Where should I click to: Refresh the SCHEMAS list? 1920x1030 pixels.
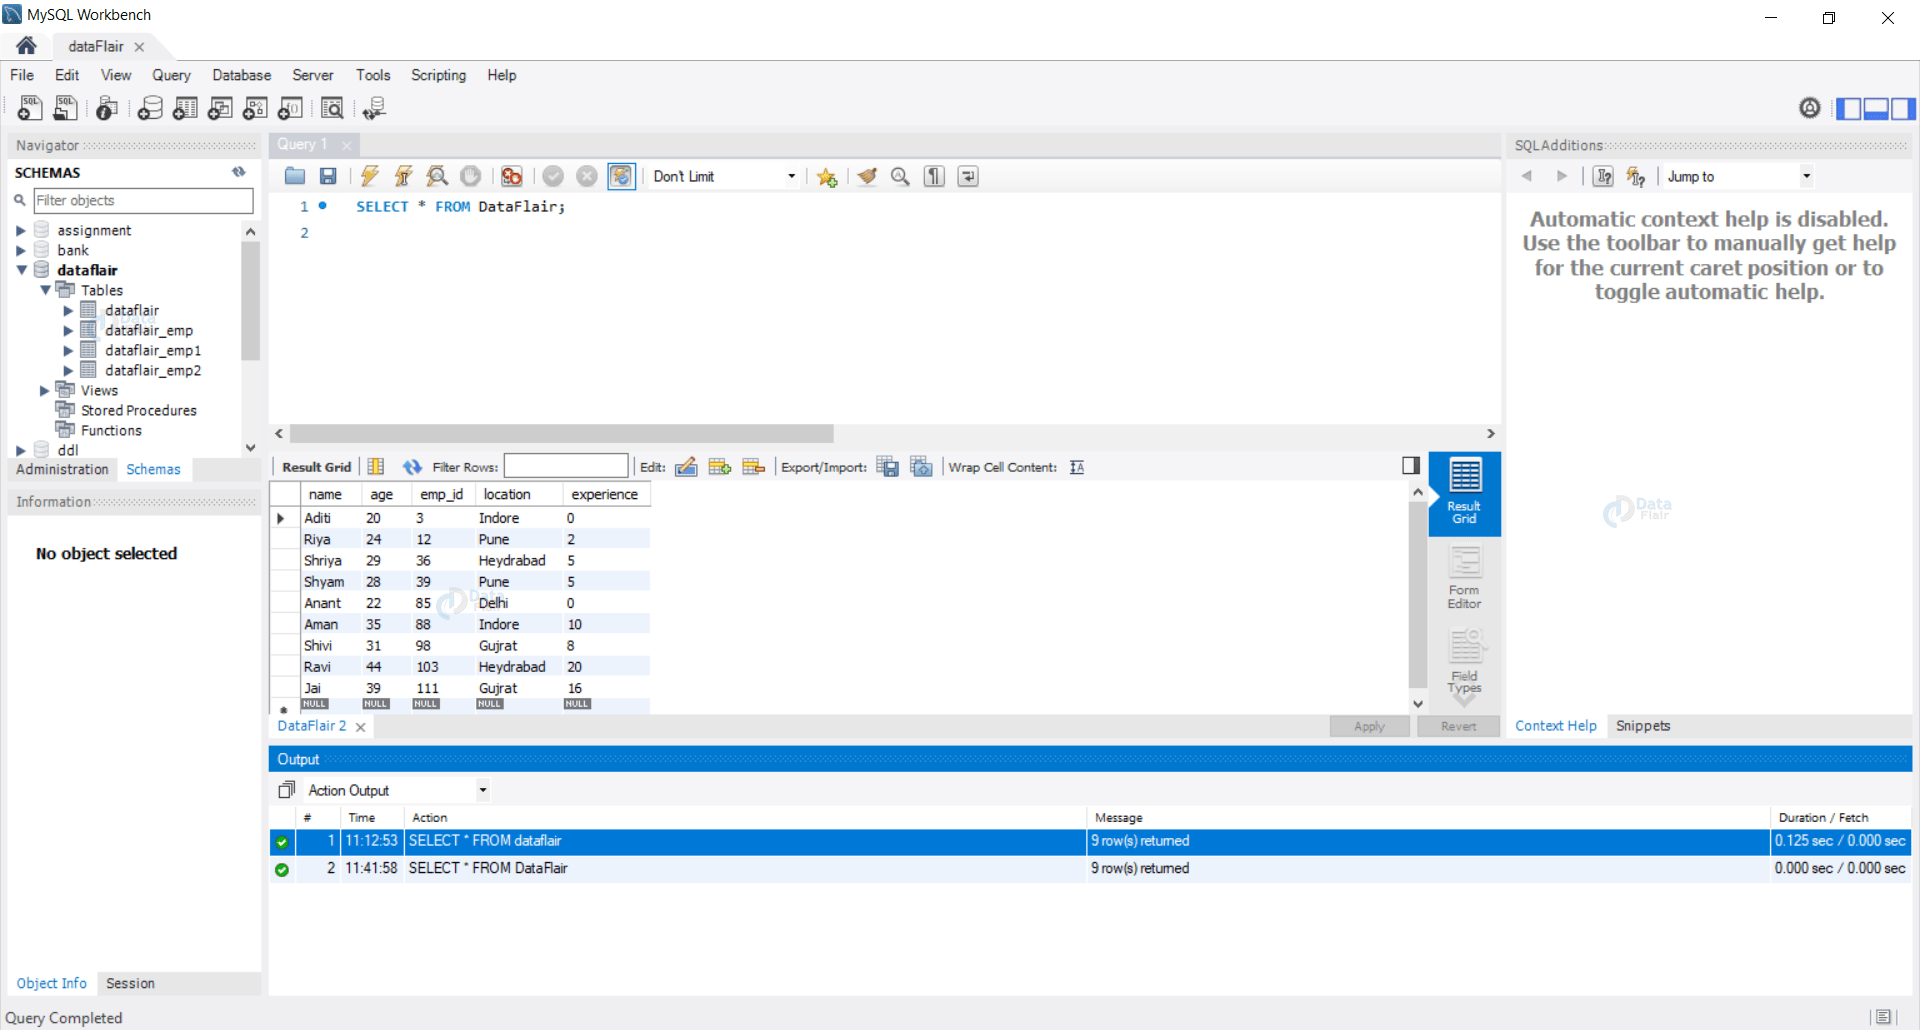click(239, 172)
